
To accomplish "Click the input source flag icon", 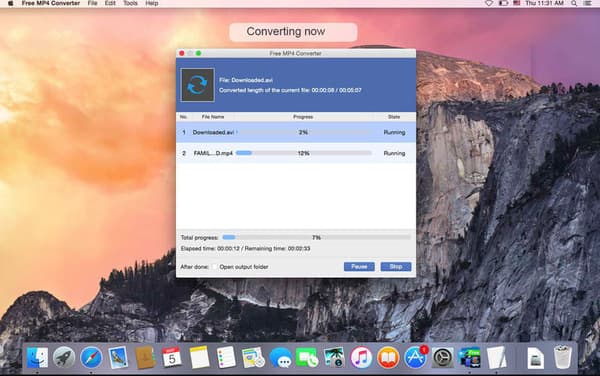I will tap(517, 3).
